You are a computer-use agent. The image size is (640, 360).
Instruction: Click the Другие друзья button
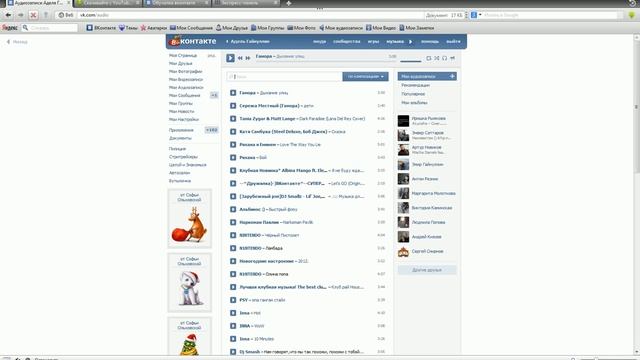tap(427, 270)
